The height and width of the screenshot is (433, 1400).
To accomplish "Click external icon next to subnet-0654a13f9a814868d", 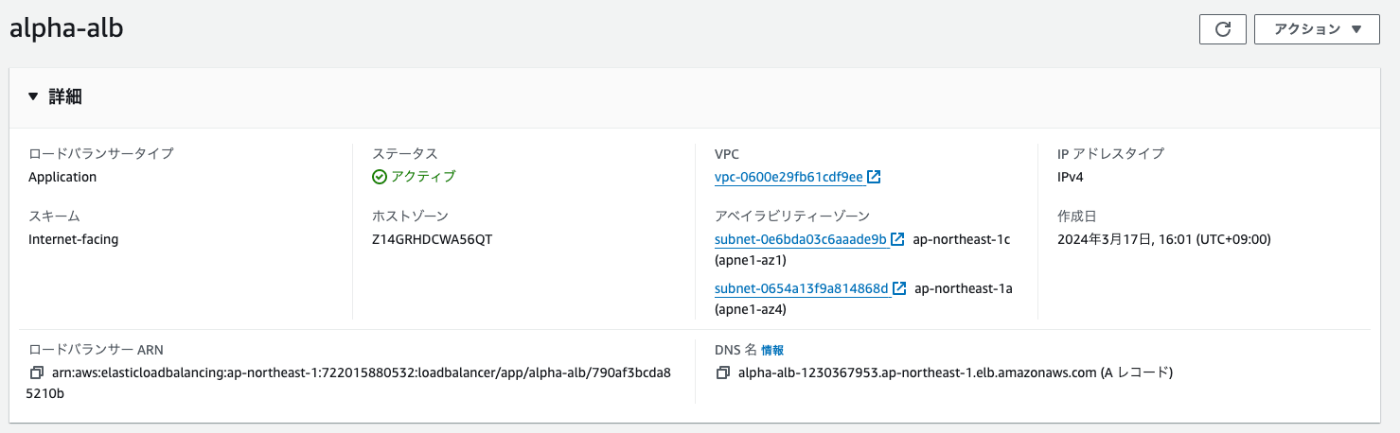I will point(900,289).
